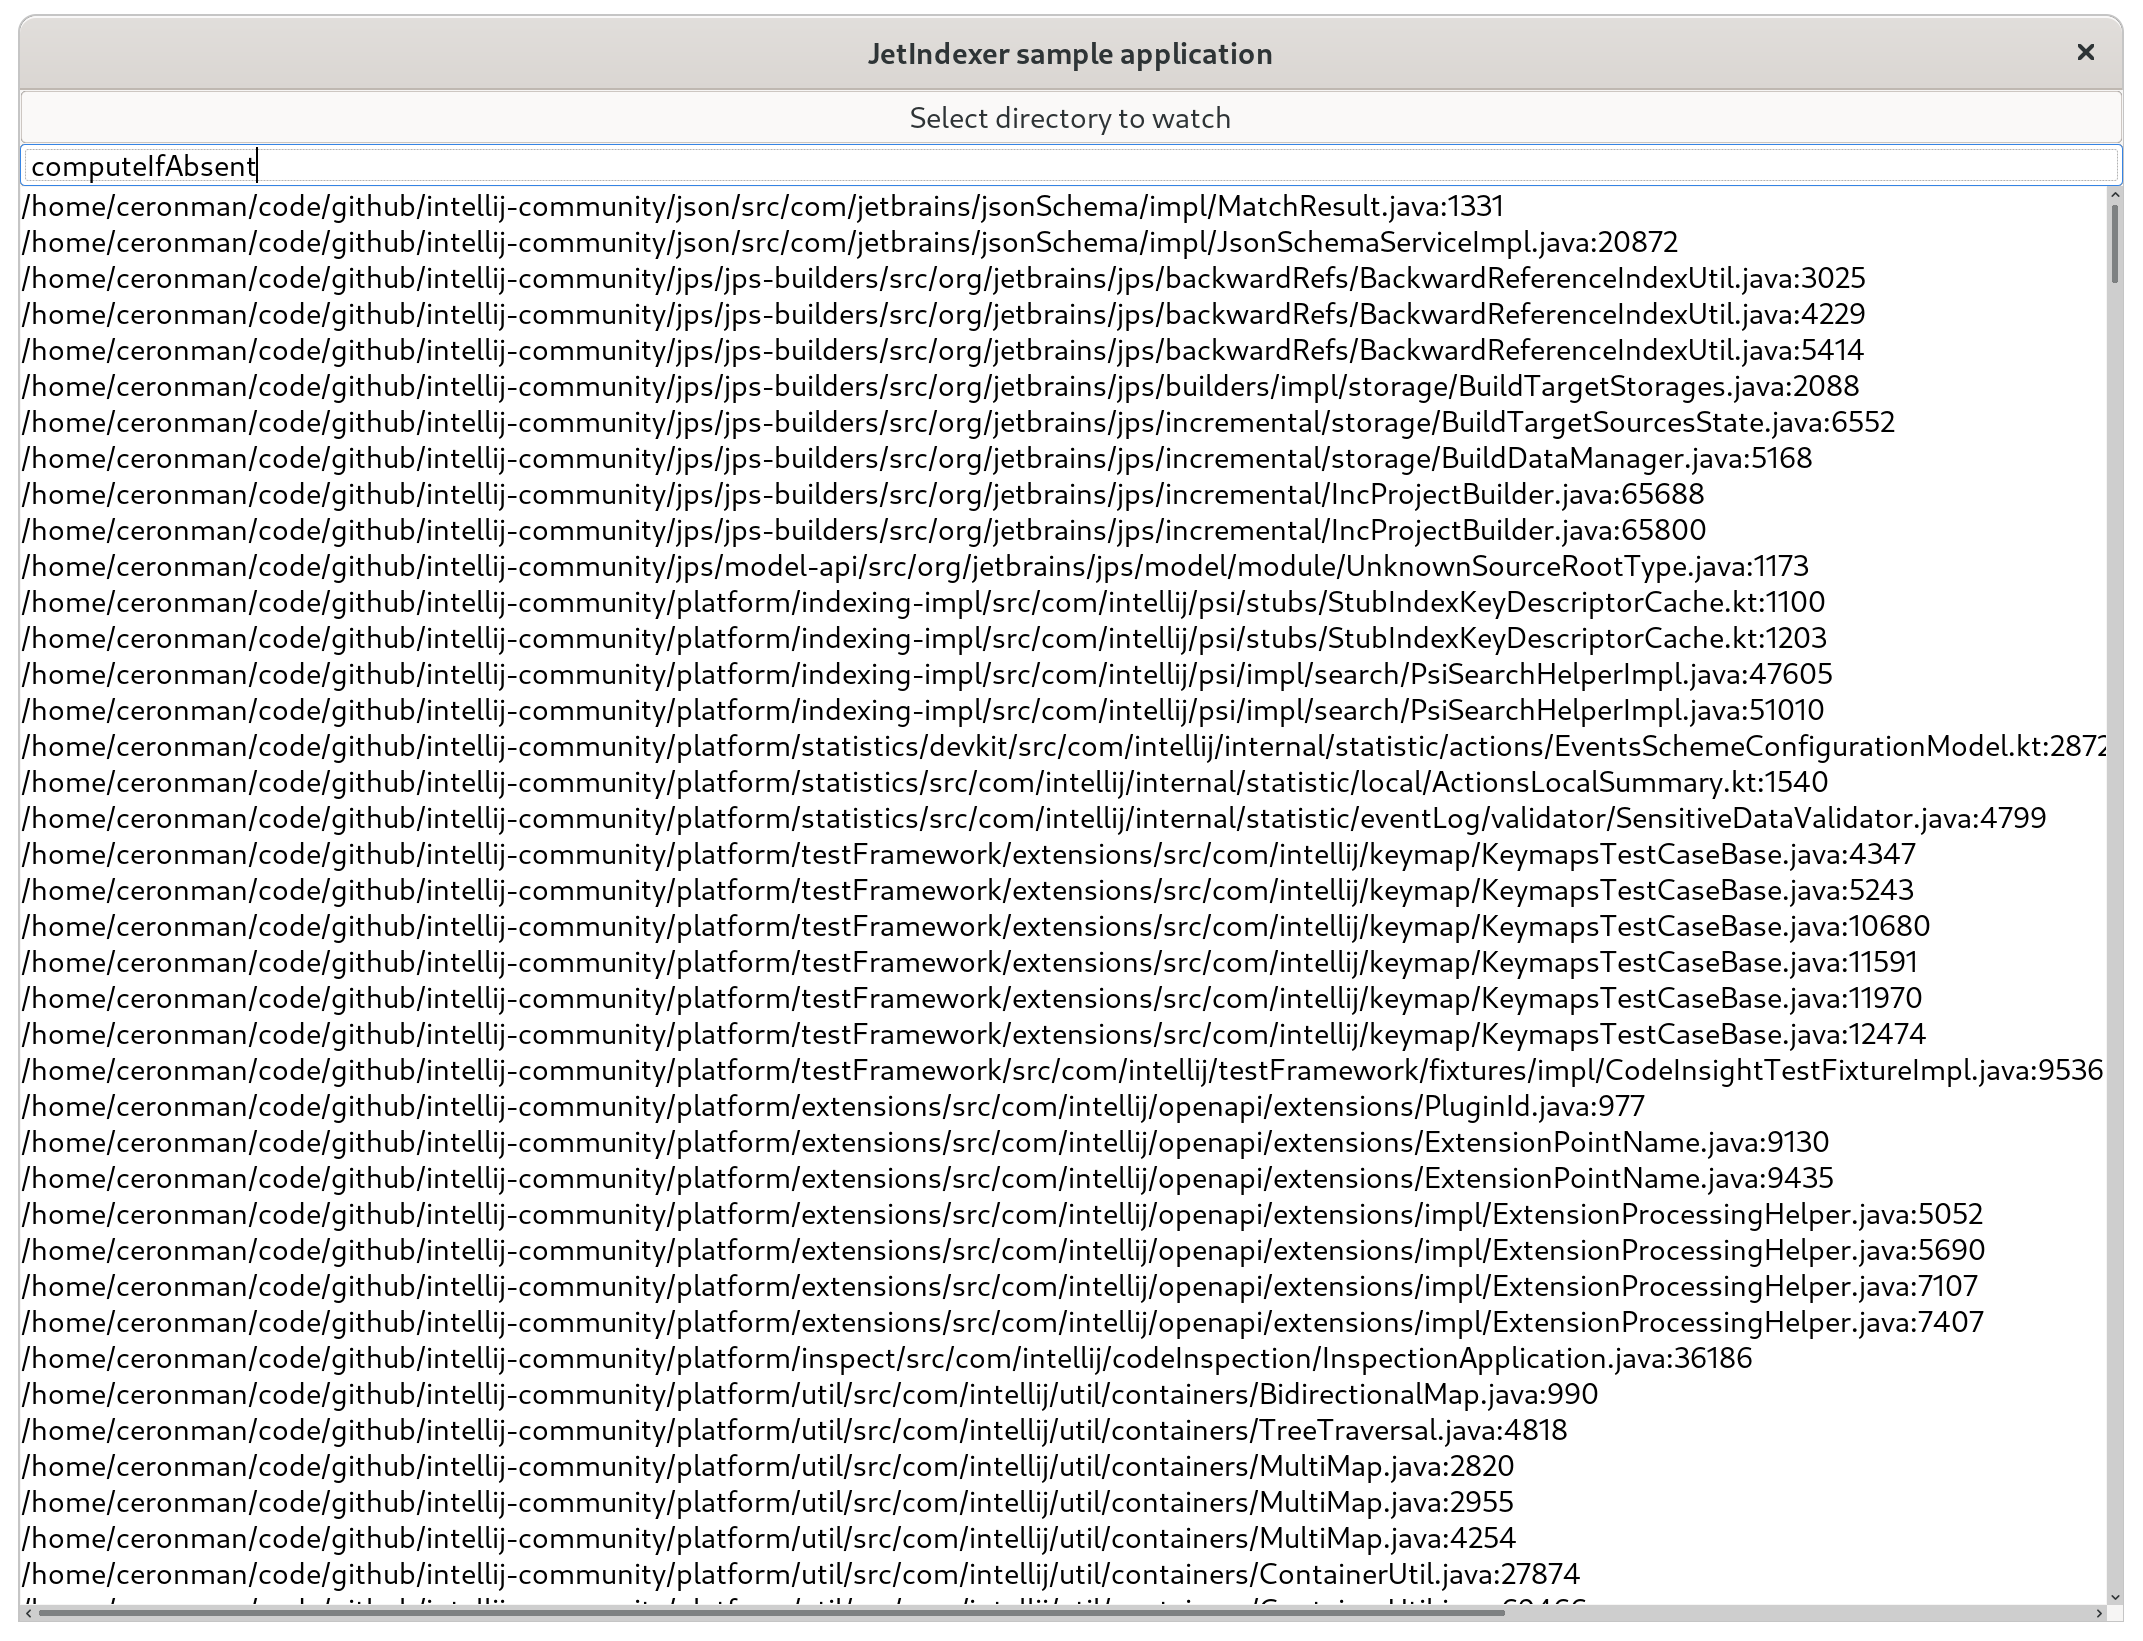Select the PluginId.java:977 result
This screenshot has width=2143, height=1641.
pos(833,1107)
